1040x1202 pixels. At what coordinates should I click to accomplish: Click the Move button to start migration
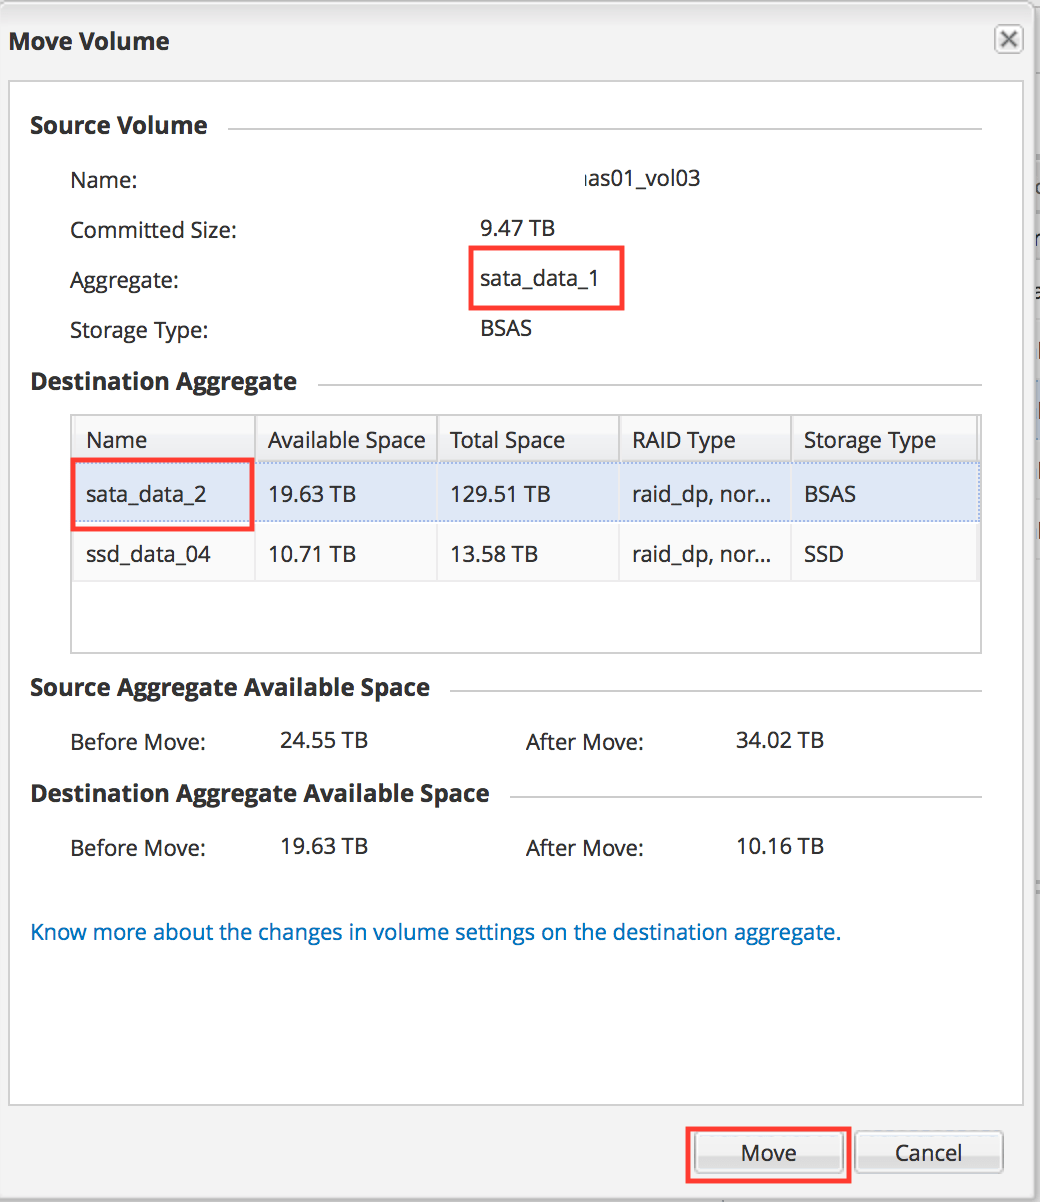pos(768,1153)
